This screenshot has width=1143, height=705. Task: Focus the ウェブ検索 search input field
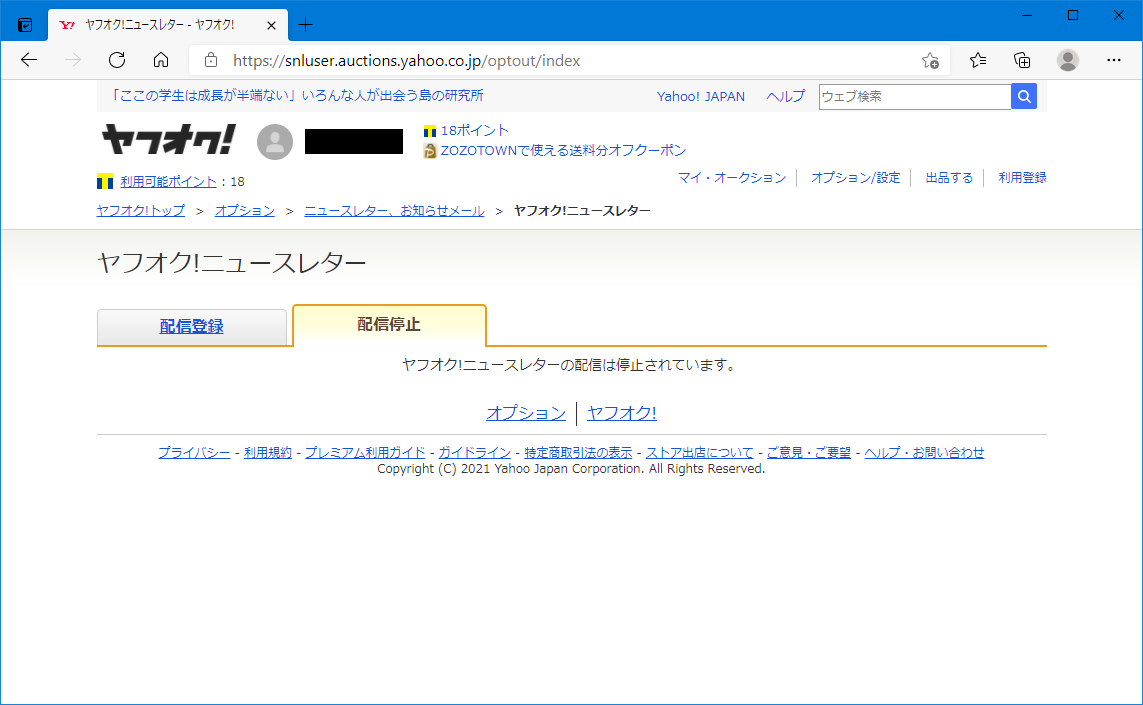(x=914, y=97)
